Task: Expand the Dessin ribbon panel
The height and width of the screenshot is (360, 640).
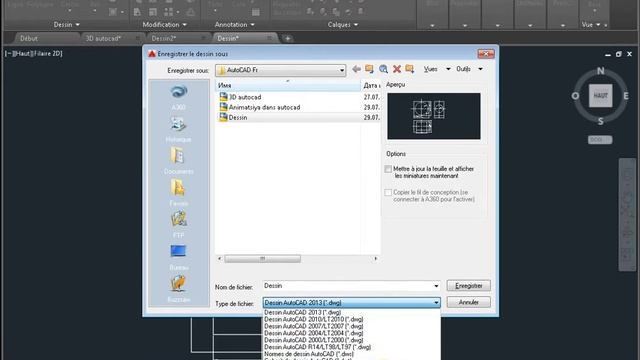Action: (67, 24)
